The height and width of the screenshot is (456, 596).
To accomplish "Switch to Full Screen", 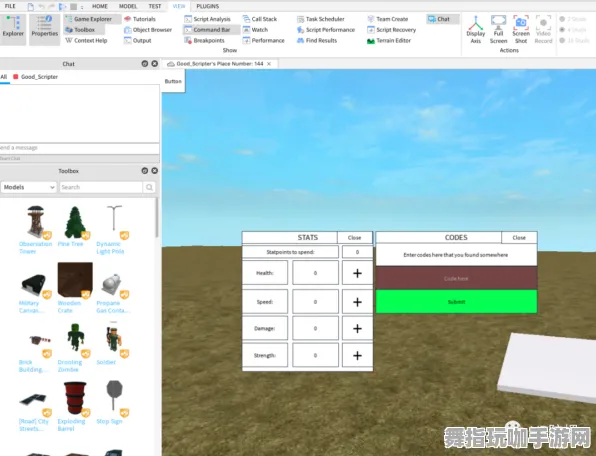I will [x=498, y=29].
